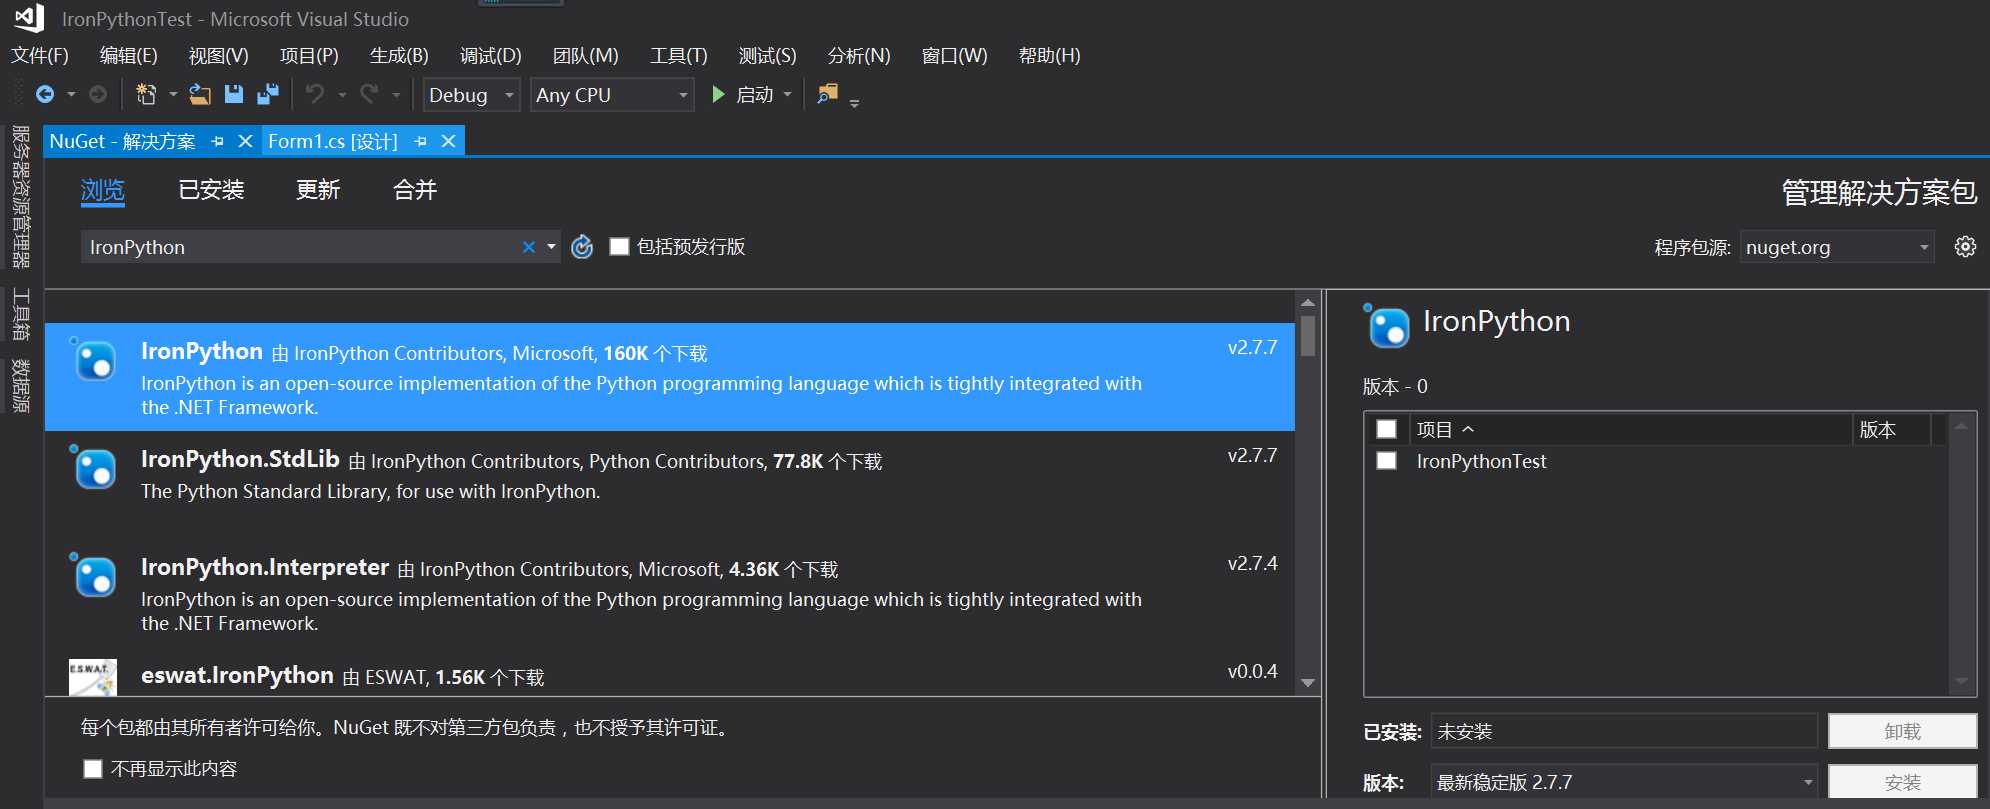
Task: Open the 项目(P) menu
Action: coord(309,56)
